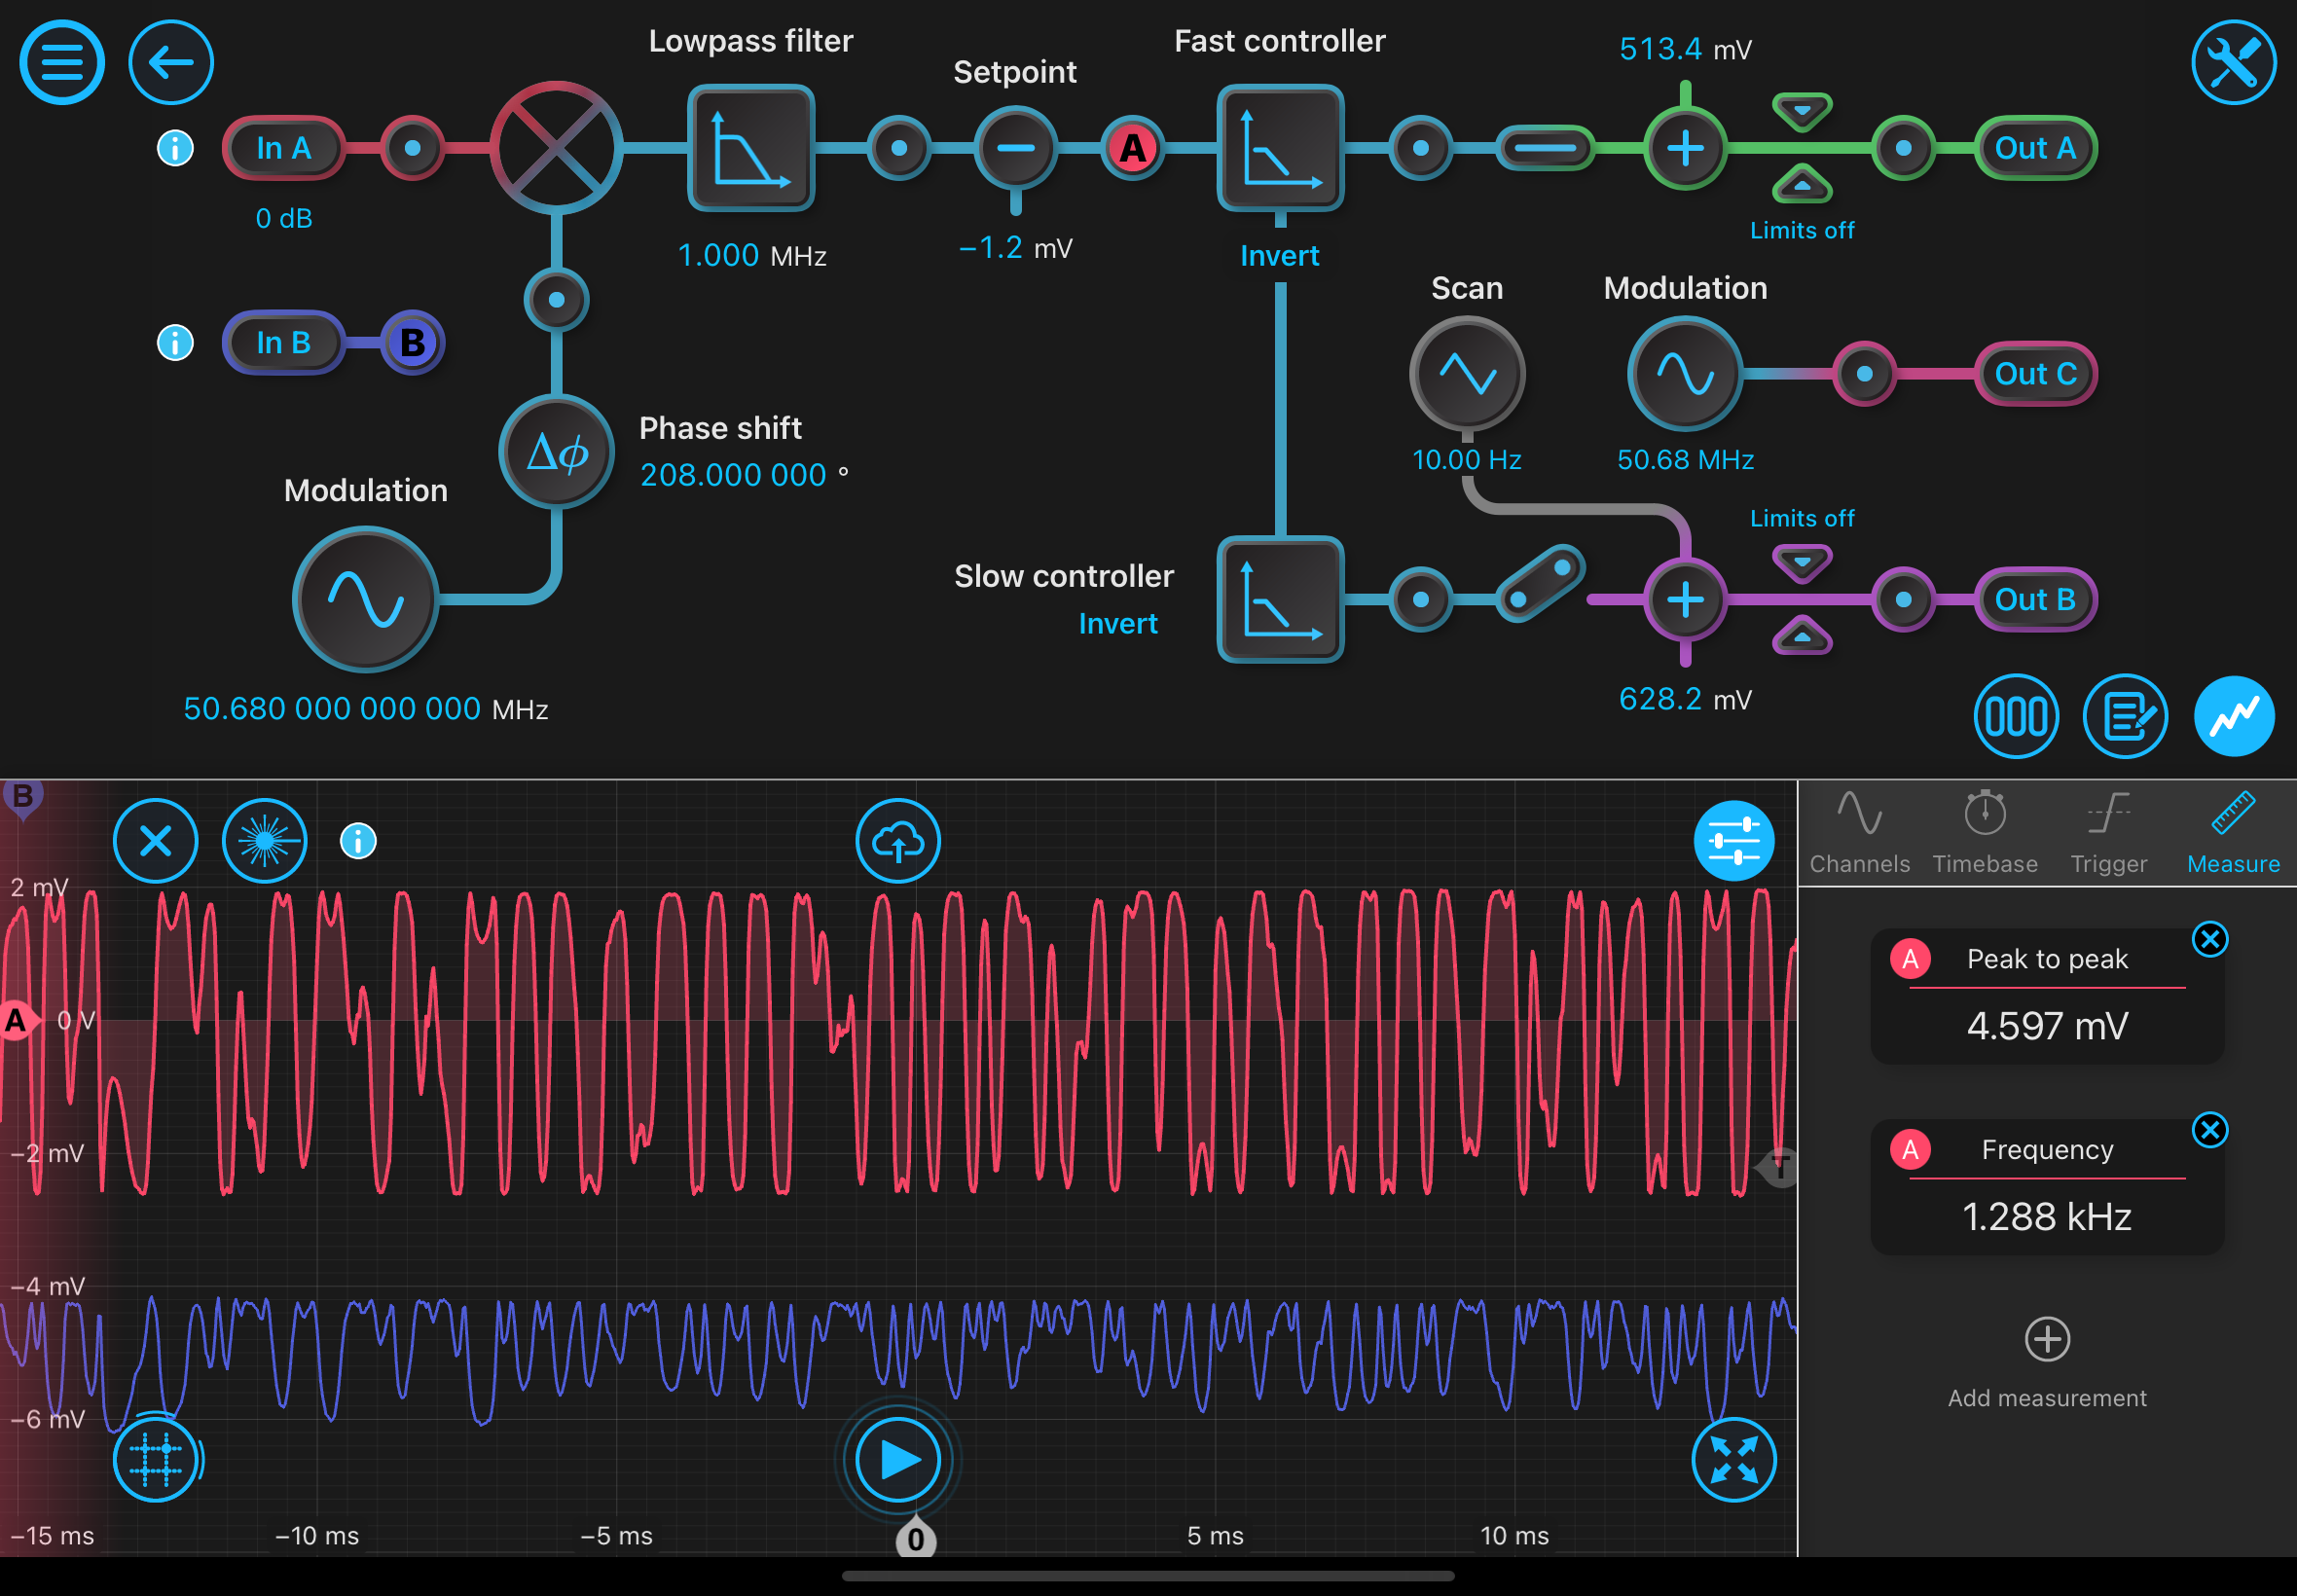Edit the modulation frequency 50.680 000 000 000 MHz

pos(366,709)
